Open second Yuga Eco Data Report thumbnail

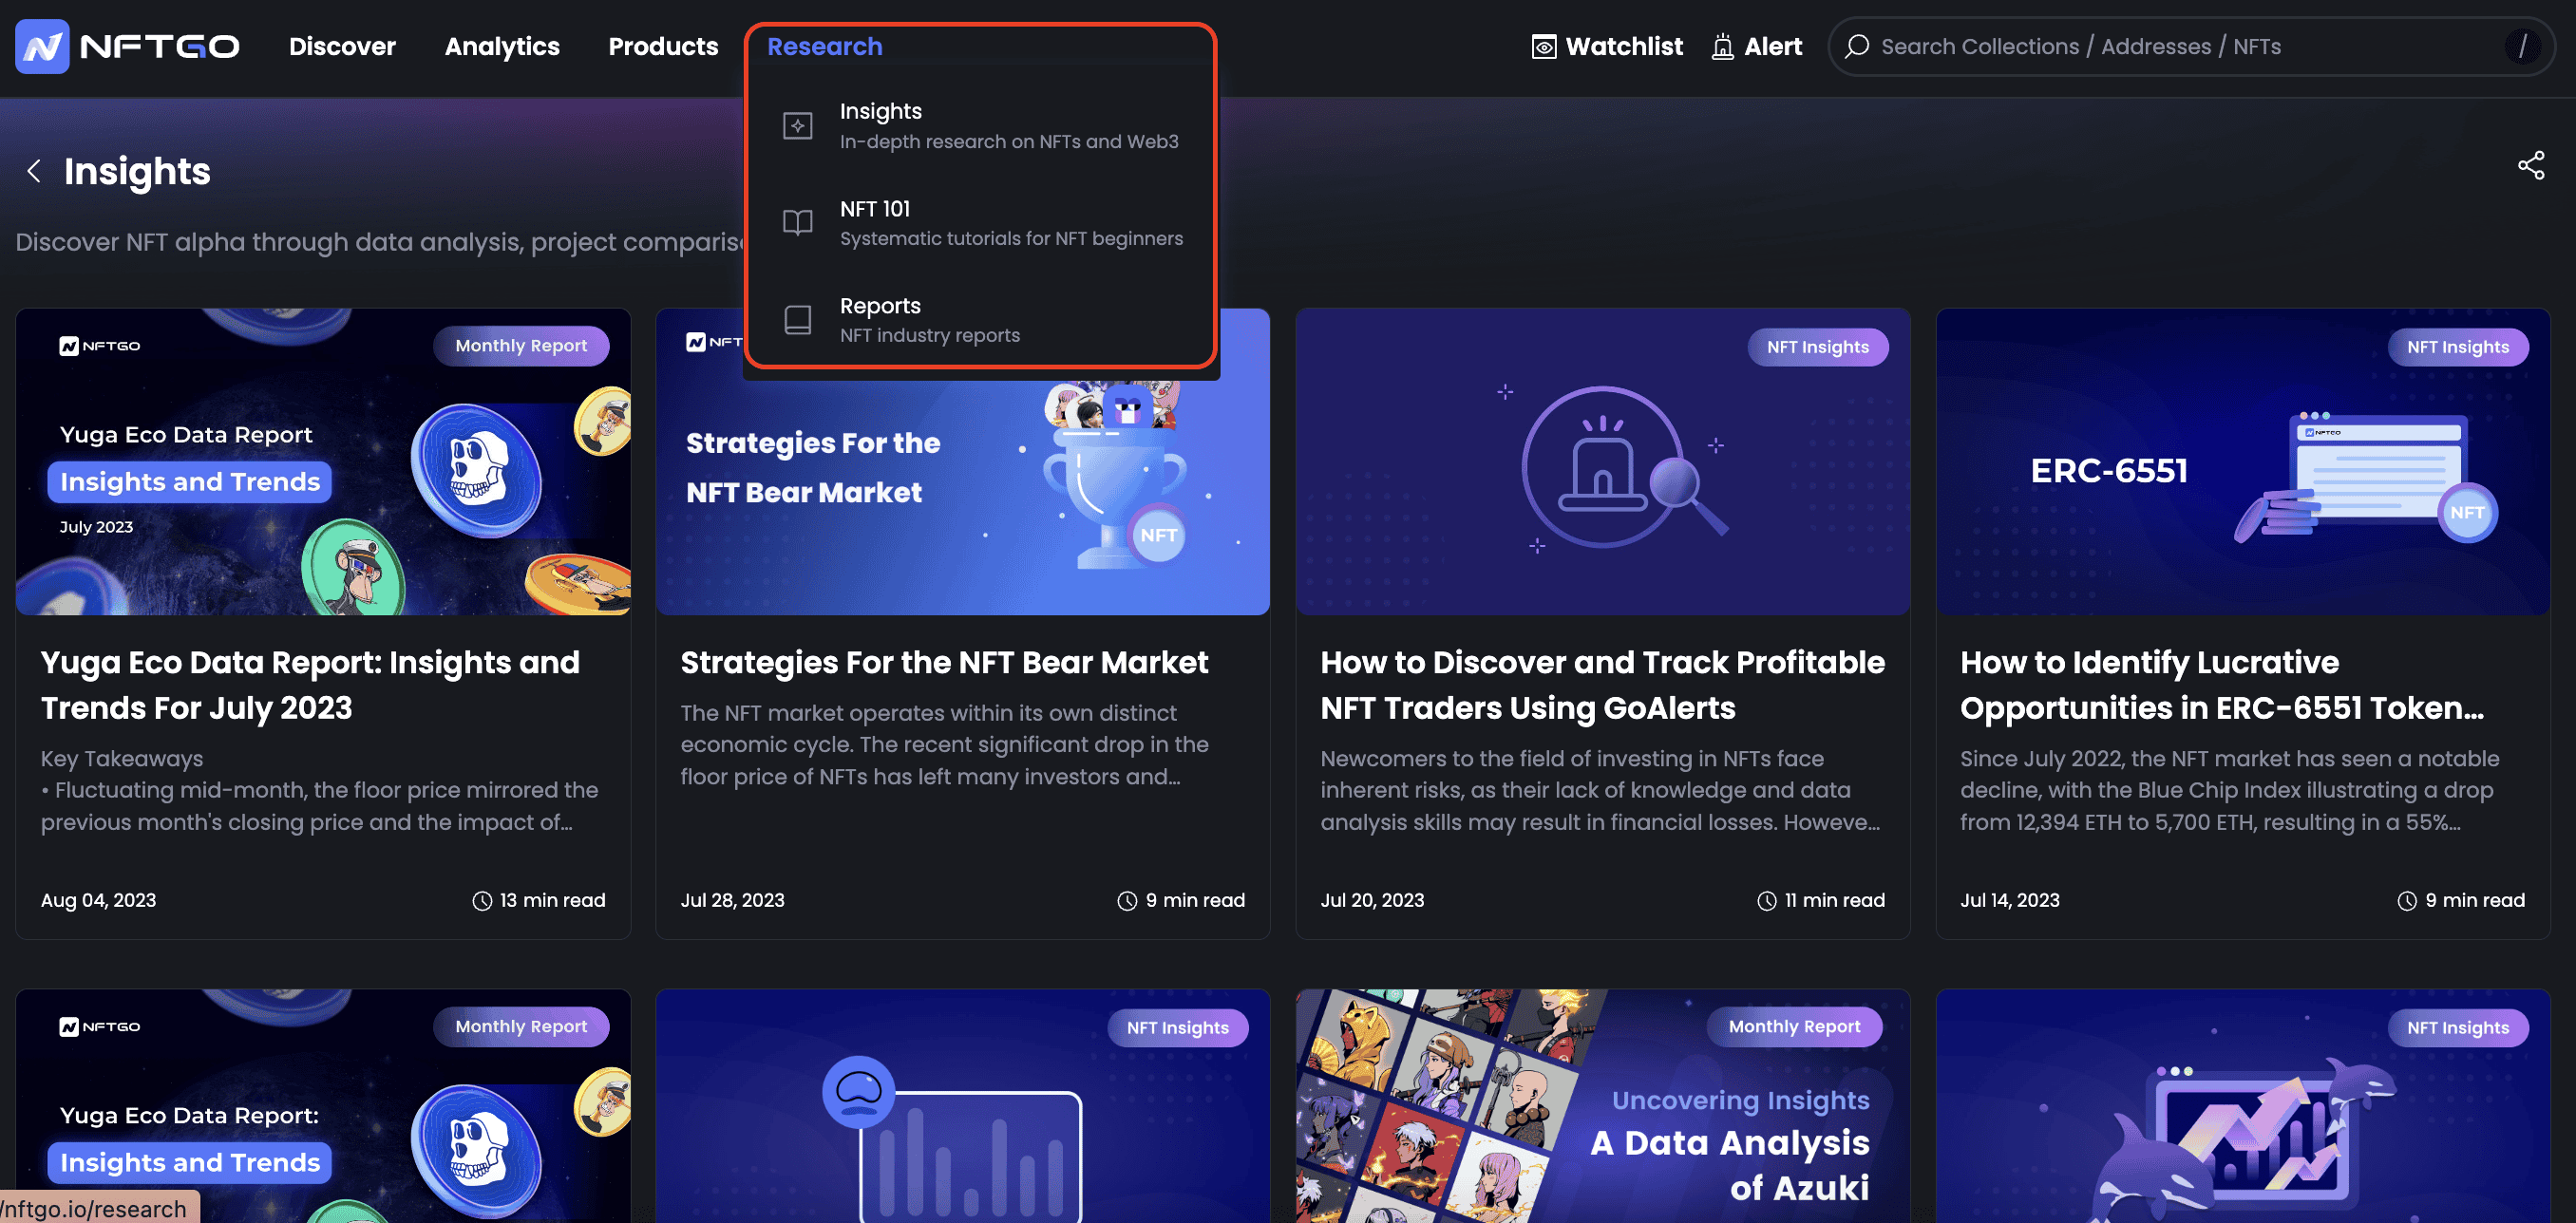tap(323, 1106)
